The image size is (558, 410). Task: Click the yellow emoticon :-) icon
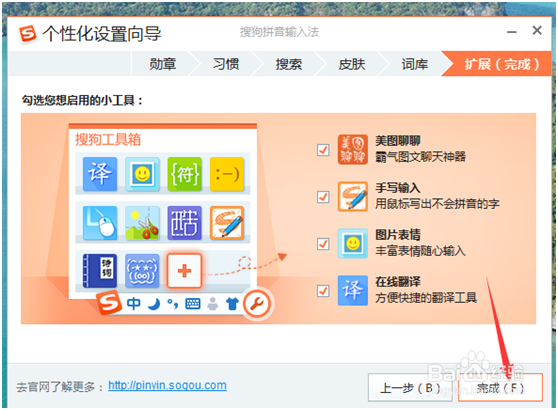click(x=227, y=174)
